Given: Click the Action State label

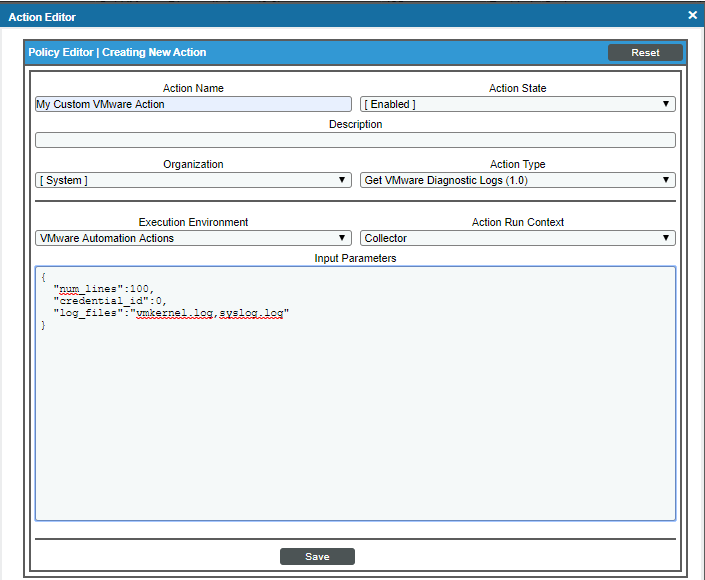Looking at the screenshot, I should (x=518, y=88).
